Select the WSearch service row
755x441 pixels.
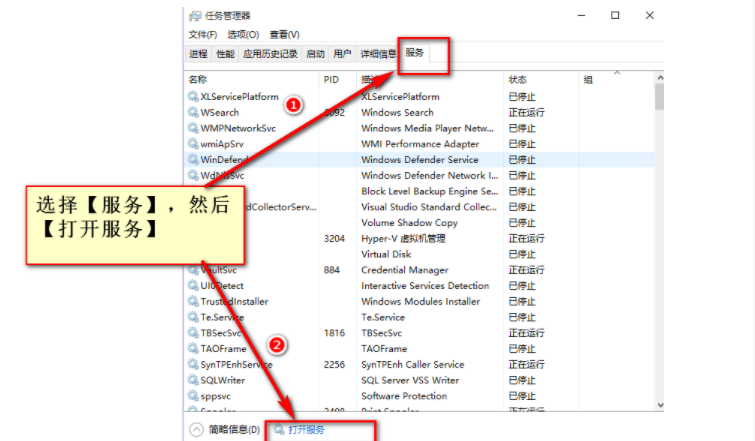point(419,112)
